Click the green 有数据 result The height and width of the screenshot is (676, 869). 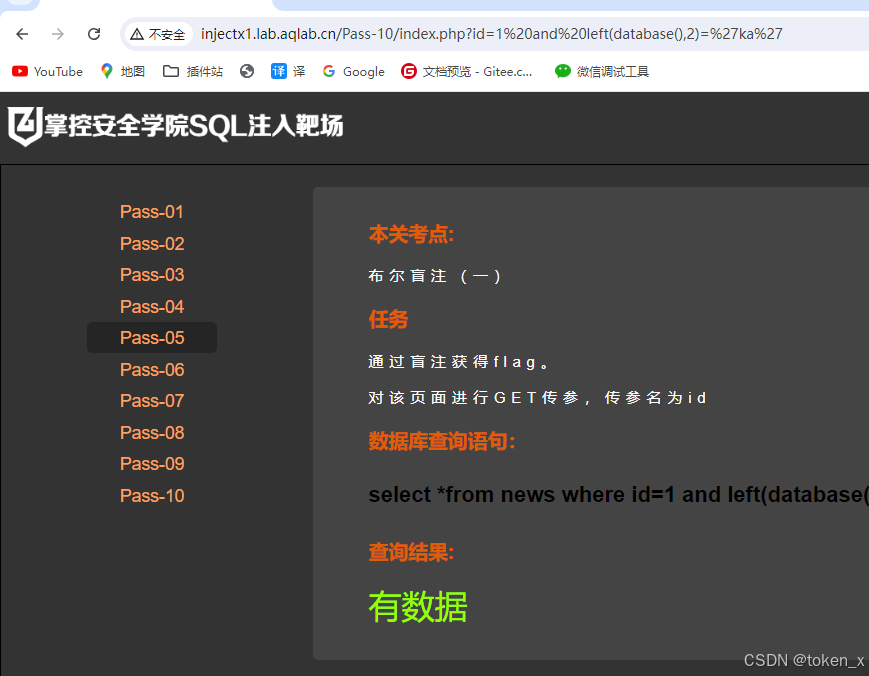pos(418,607)
